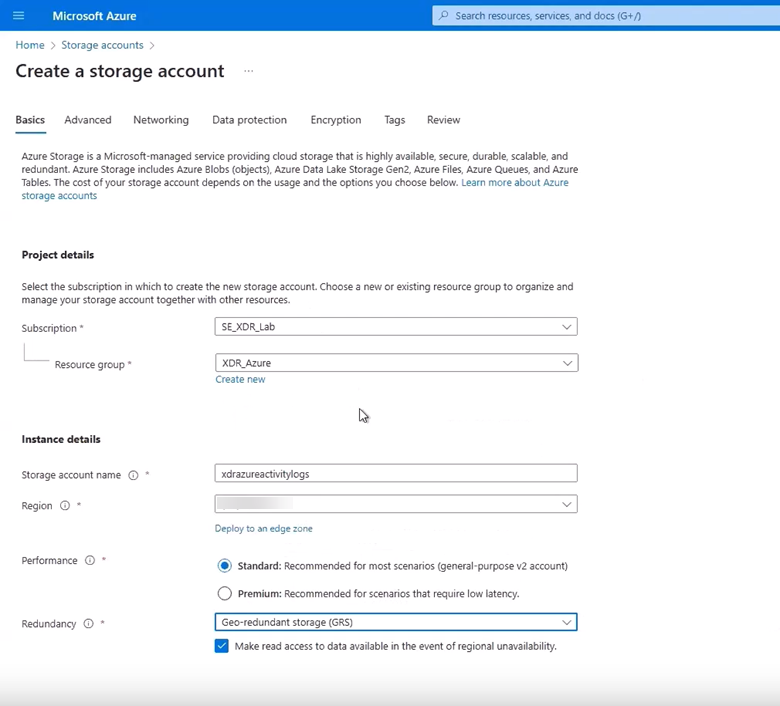
Task: Click Create new resource group link
Action: [x=240, y=380]
